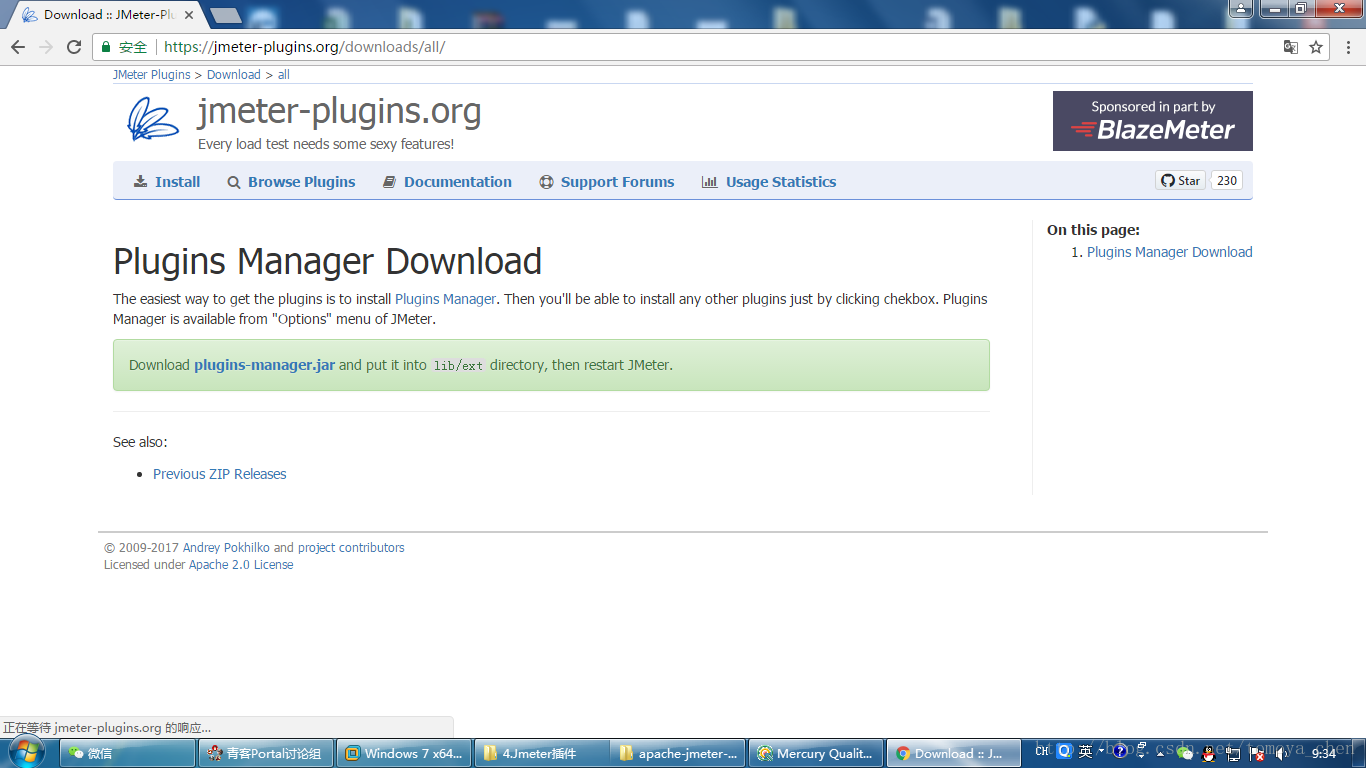The image size is (1366, 768).
Task: Open Browse Plugins in the navigation bar
Action: 291,182
